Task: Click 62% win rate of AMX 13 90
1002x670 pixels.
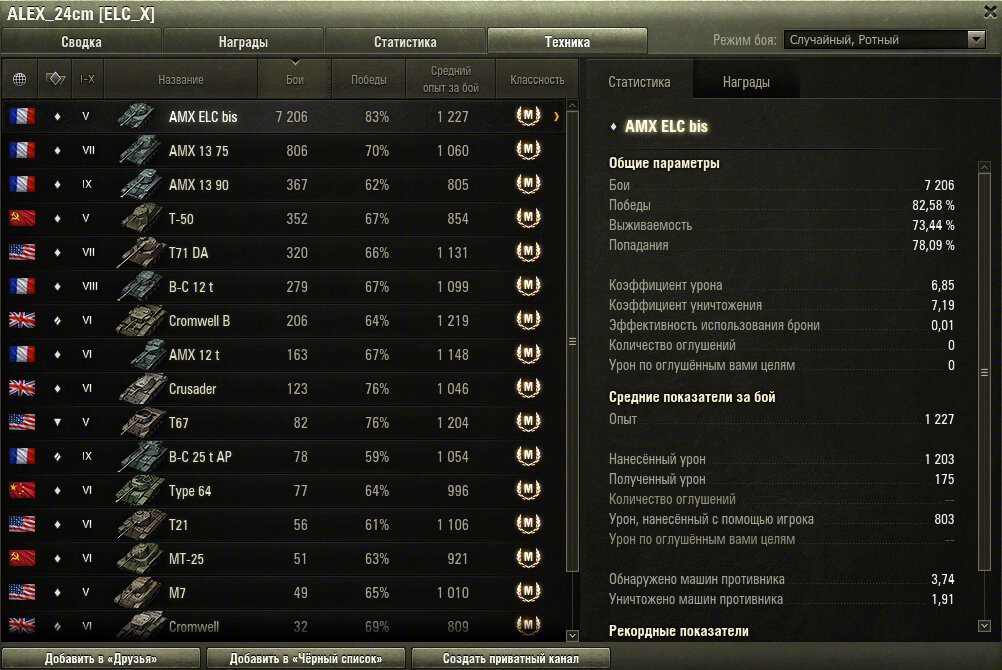Action: 377,185
